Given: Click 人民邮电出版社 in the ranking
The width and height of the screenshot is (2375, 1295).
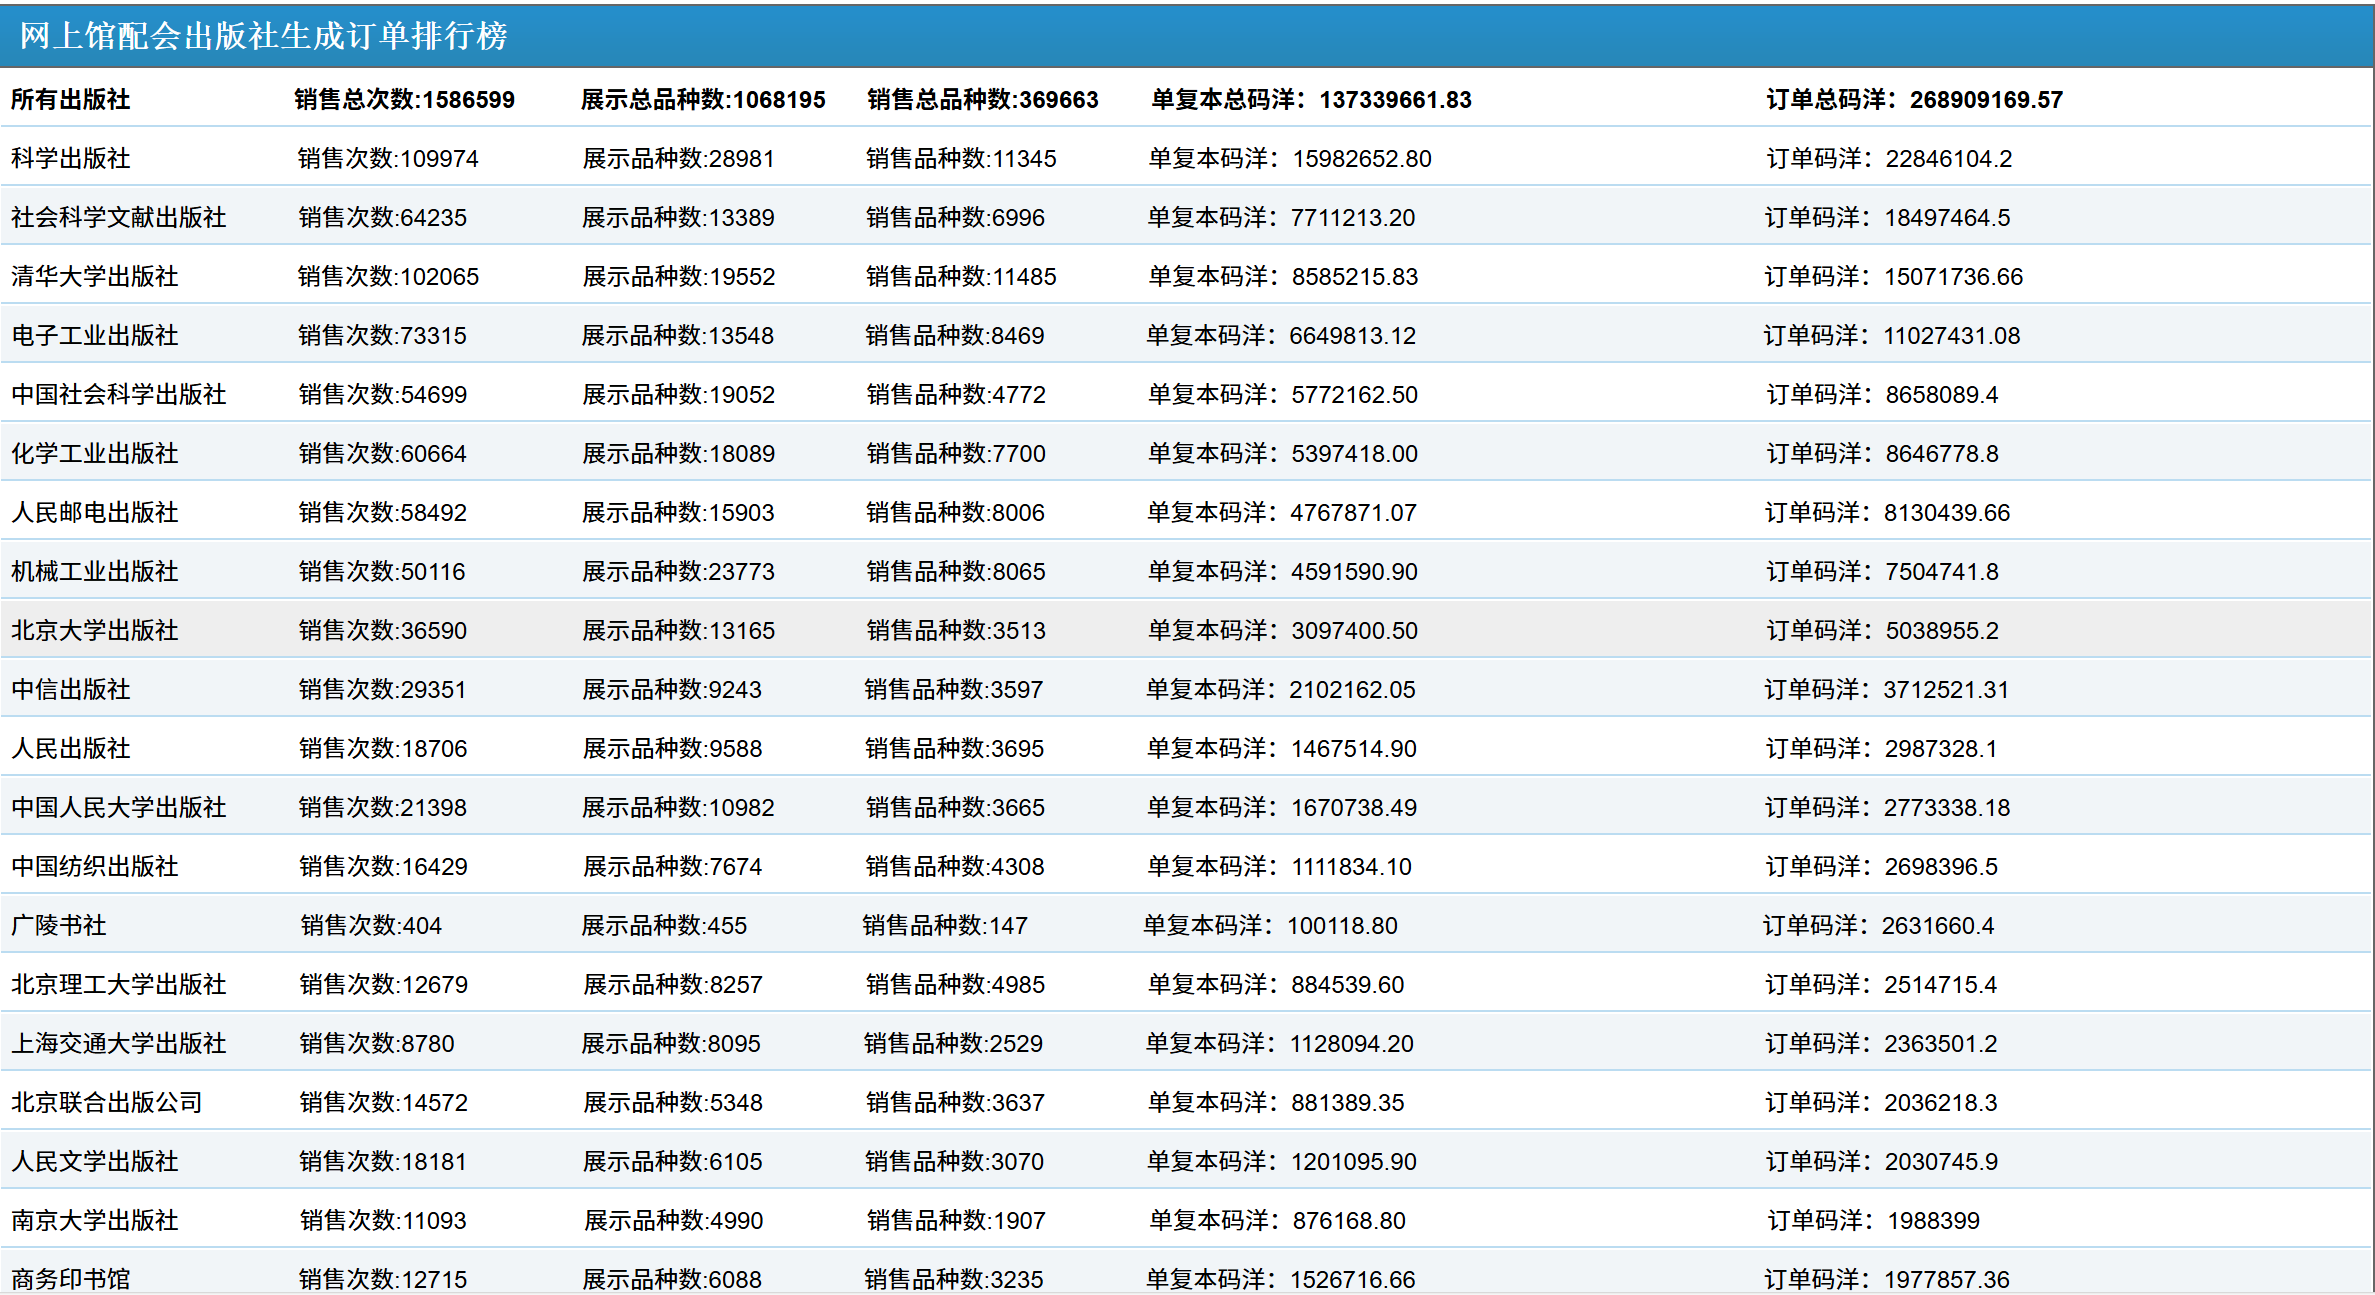Looking at the screenshot, I should click(95, 512).
